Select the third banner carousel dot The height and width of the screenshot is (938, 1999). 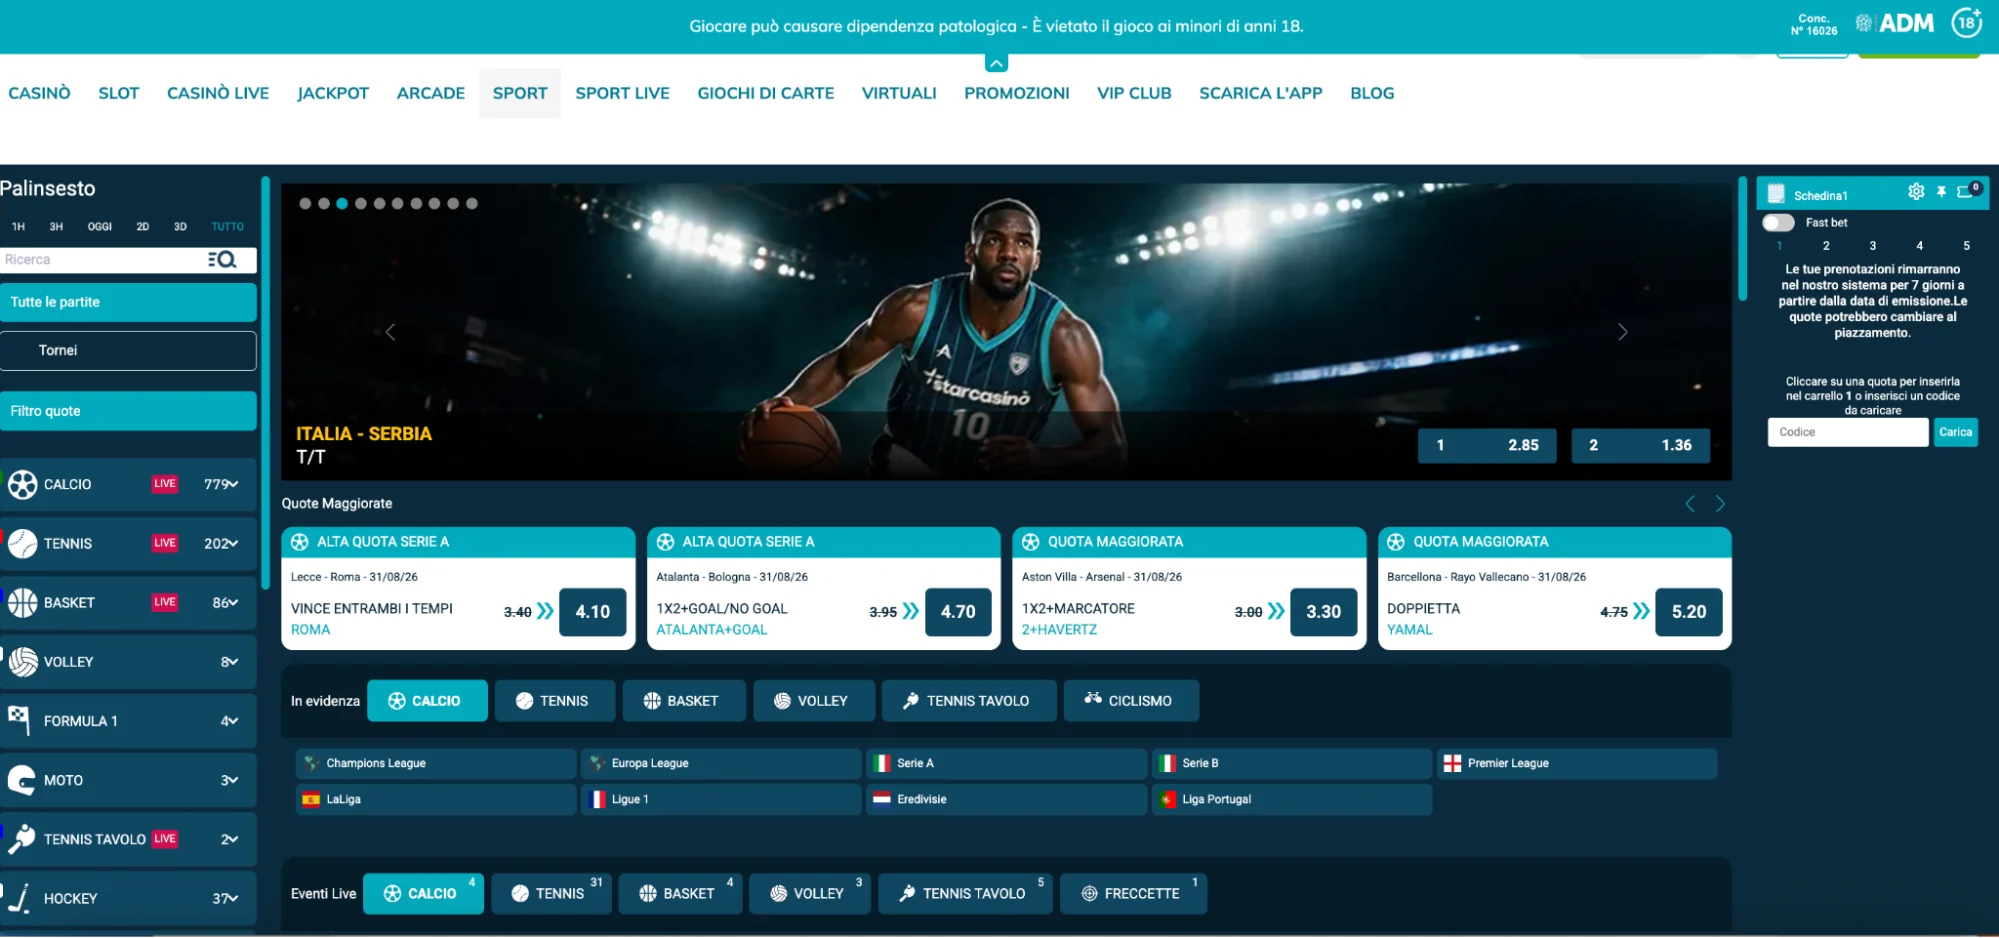342,203
